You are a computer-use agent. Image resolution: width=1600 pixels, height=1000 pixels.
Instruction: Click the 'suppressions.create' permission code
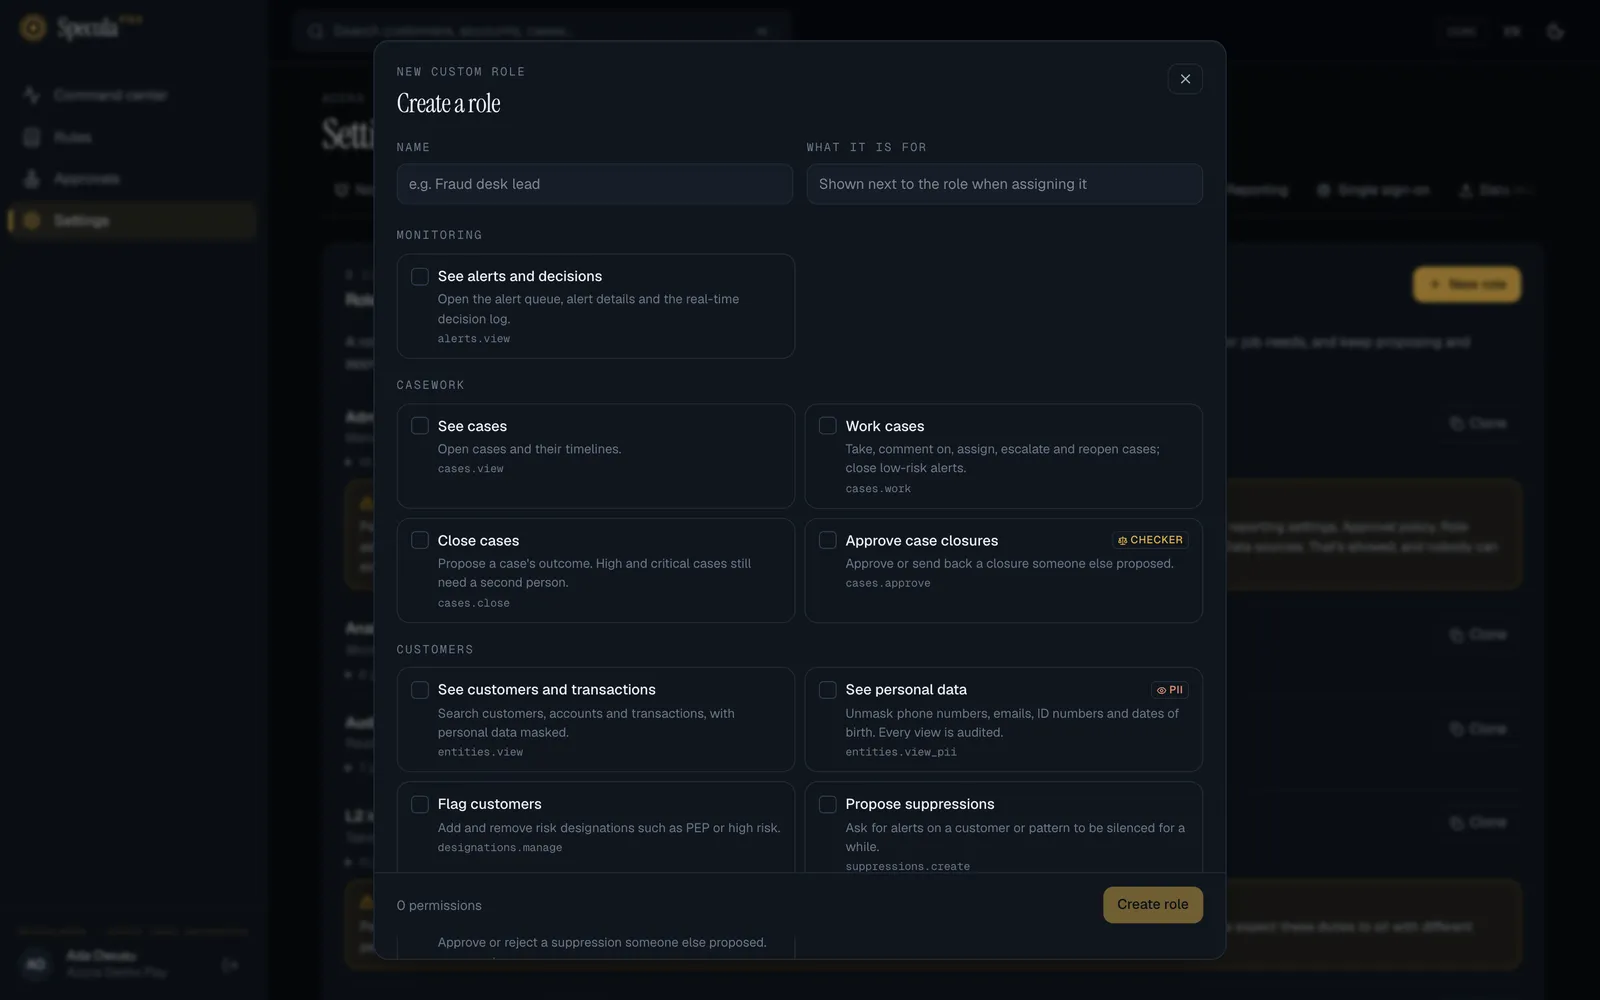[x=907, y=866]
